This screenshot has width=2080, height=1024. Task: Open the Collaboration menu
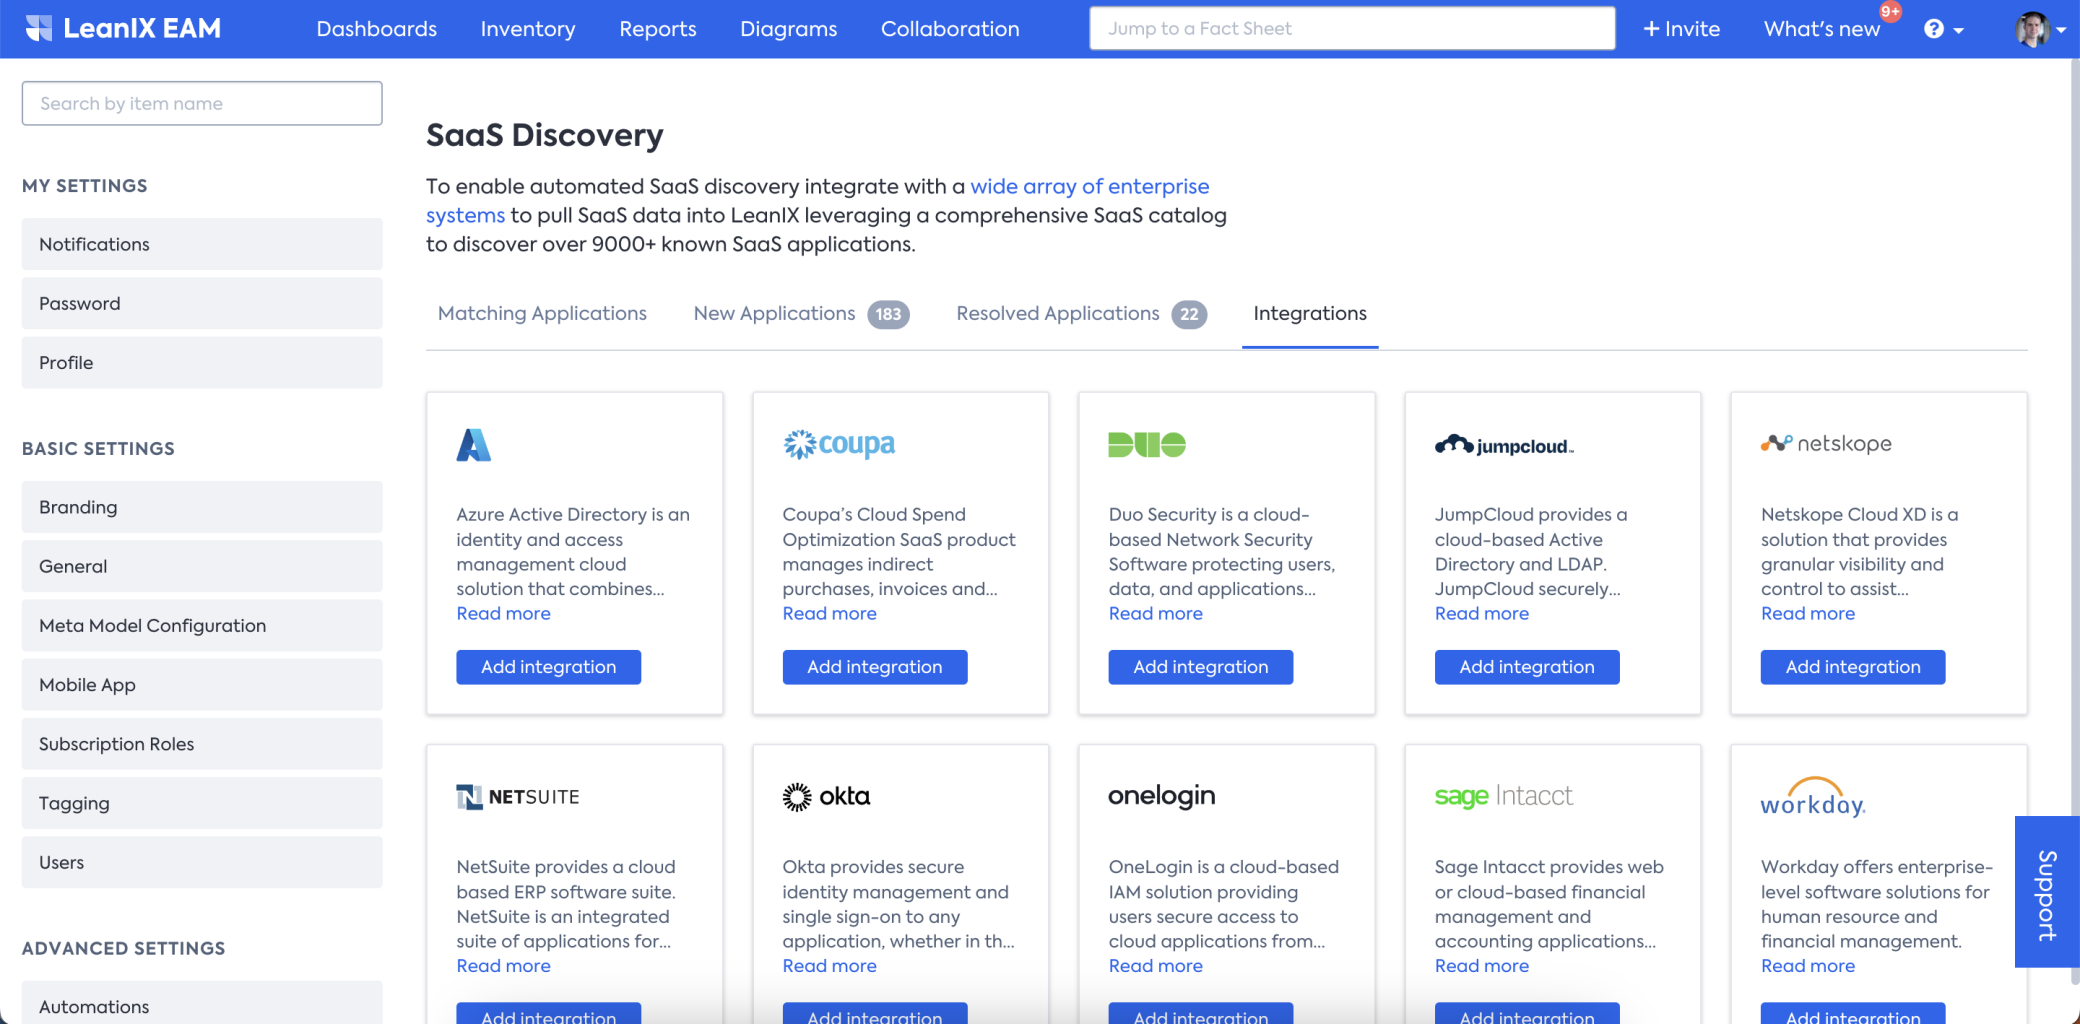[x=950, y=29]
